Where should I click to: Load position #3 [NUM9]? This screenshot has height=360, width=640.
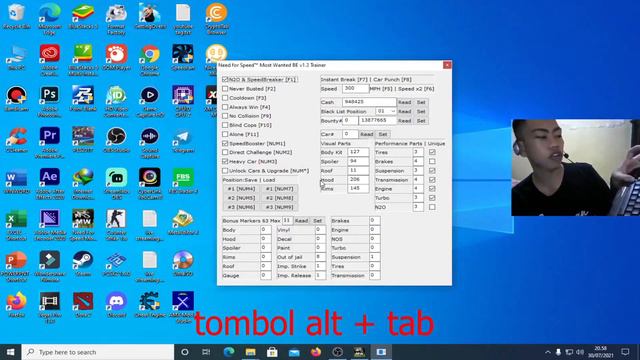click(x=280, y=207)
